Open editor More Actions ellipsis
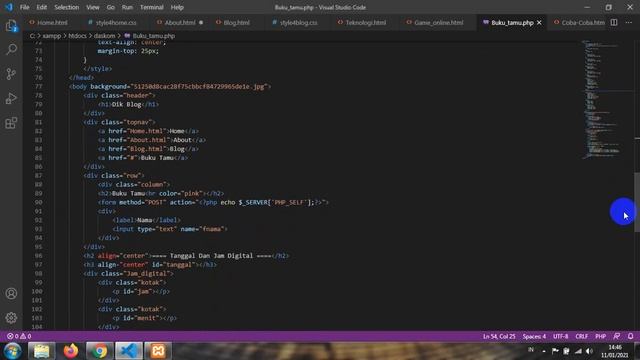The image size is (640, 360). [629, 22]
